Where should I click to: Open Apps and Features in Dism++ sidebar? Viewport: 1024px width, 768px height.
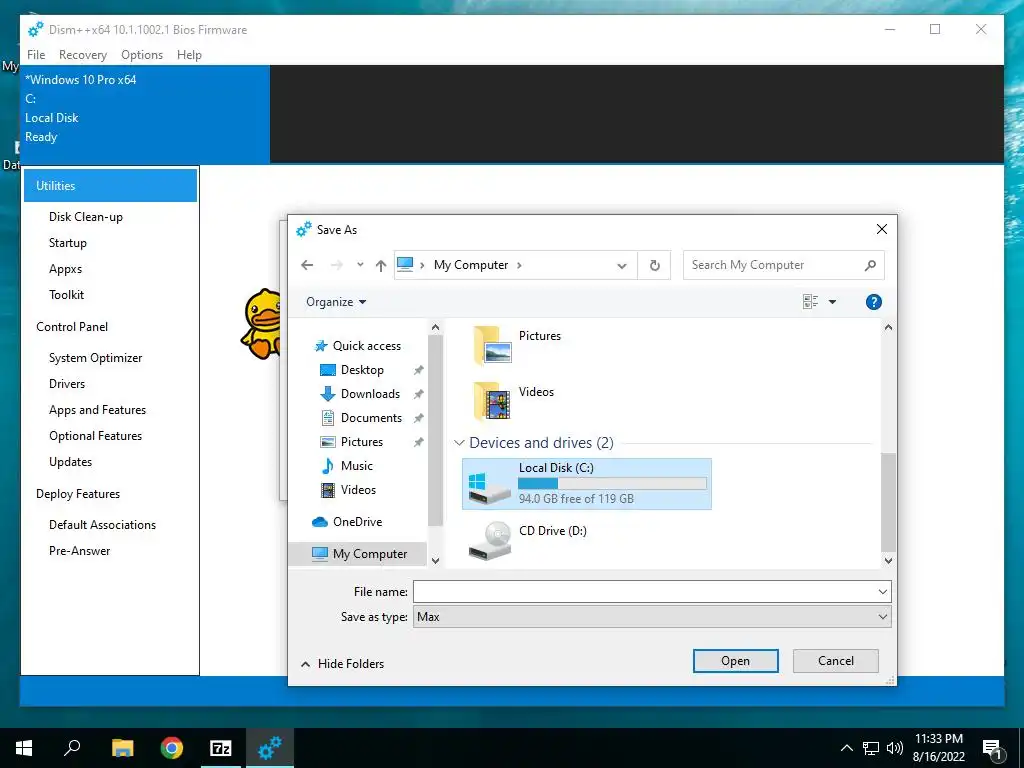tap(97, 410)
